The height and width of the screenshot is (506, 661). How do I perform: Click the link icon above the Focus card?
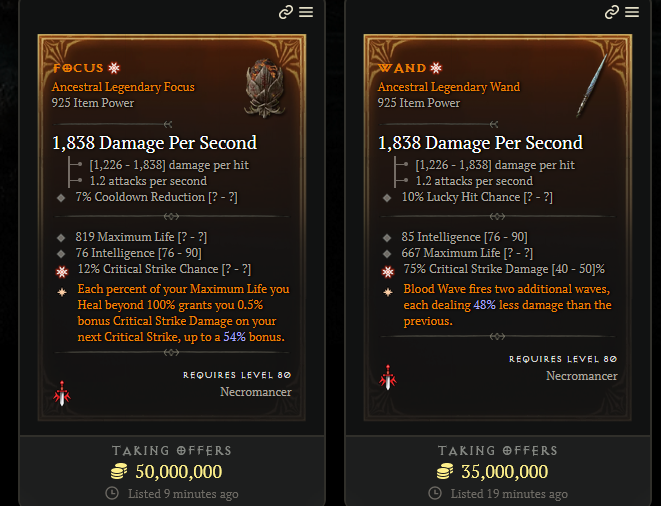point(286,13)
